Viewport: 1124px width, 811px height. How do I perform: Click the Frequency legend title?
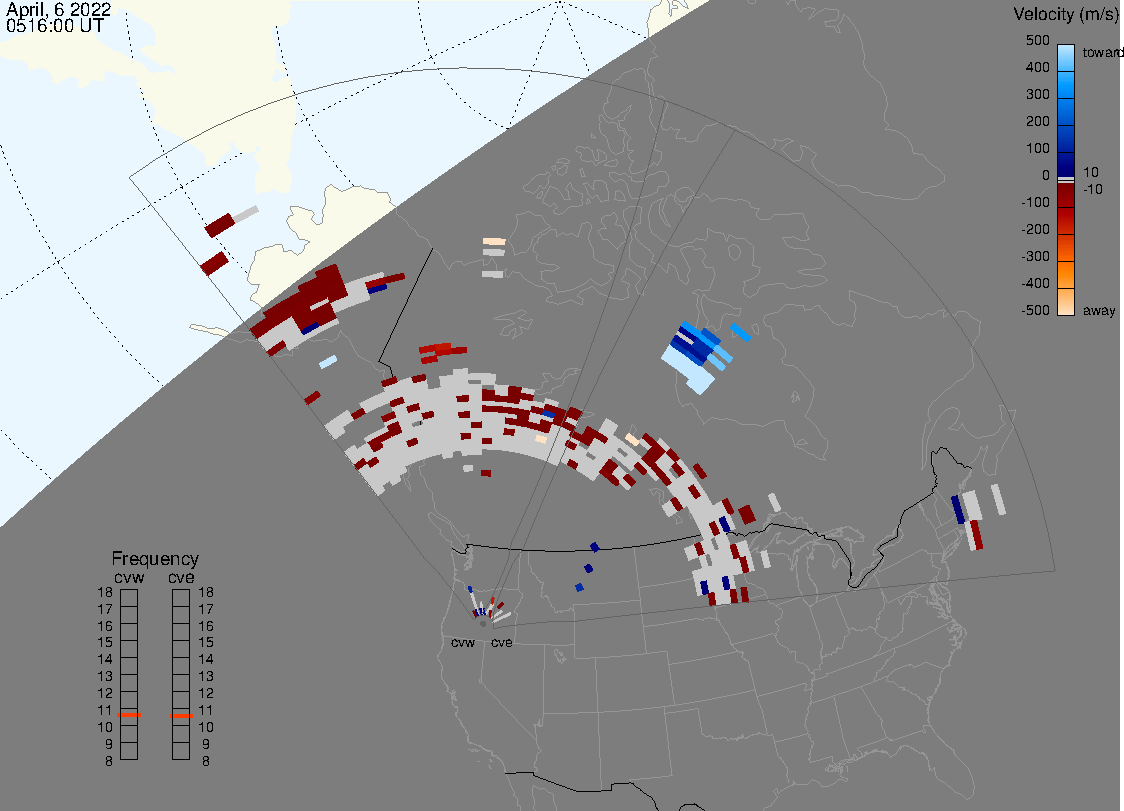[x=155, y=559]
